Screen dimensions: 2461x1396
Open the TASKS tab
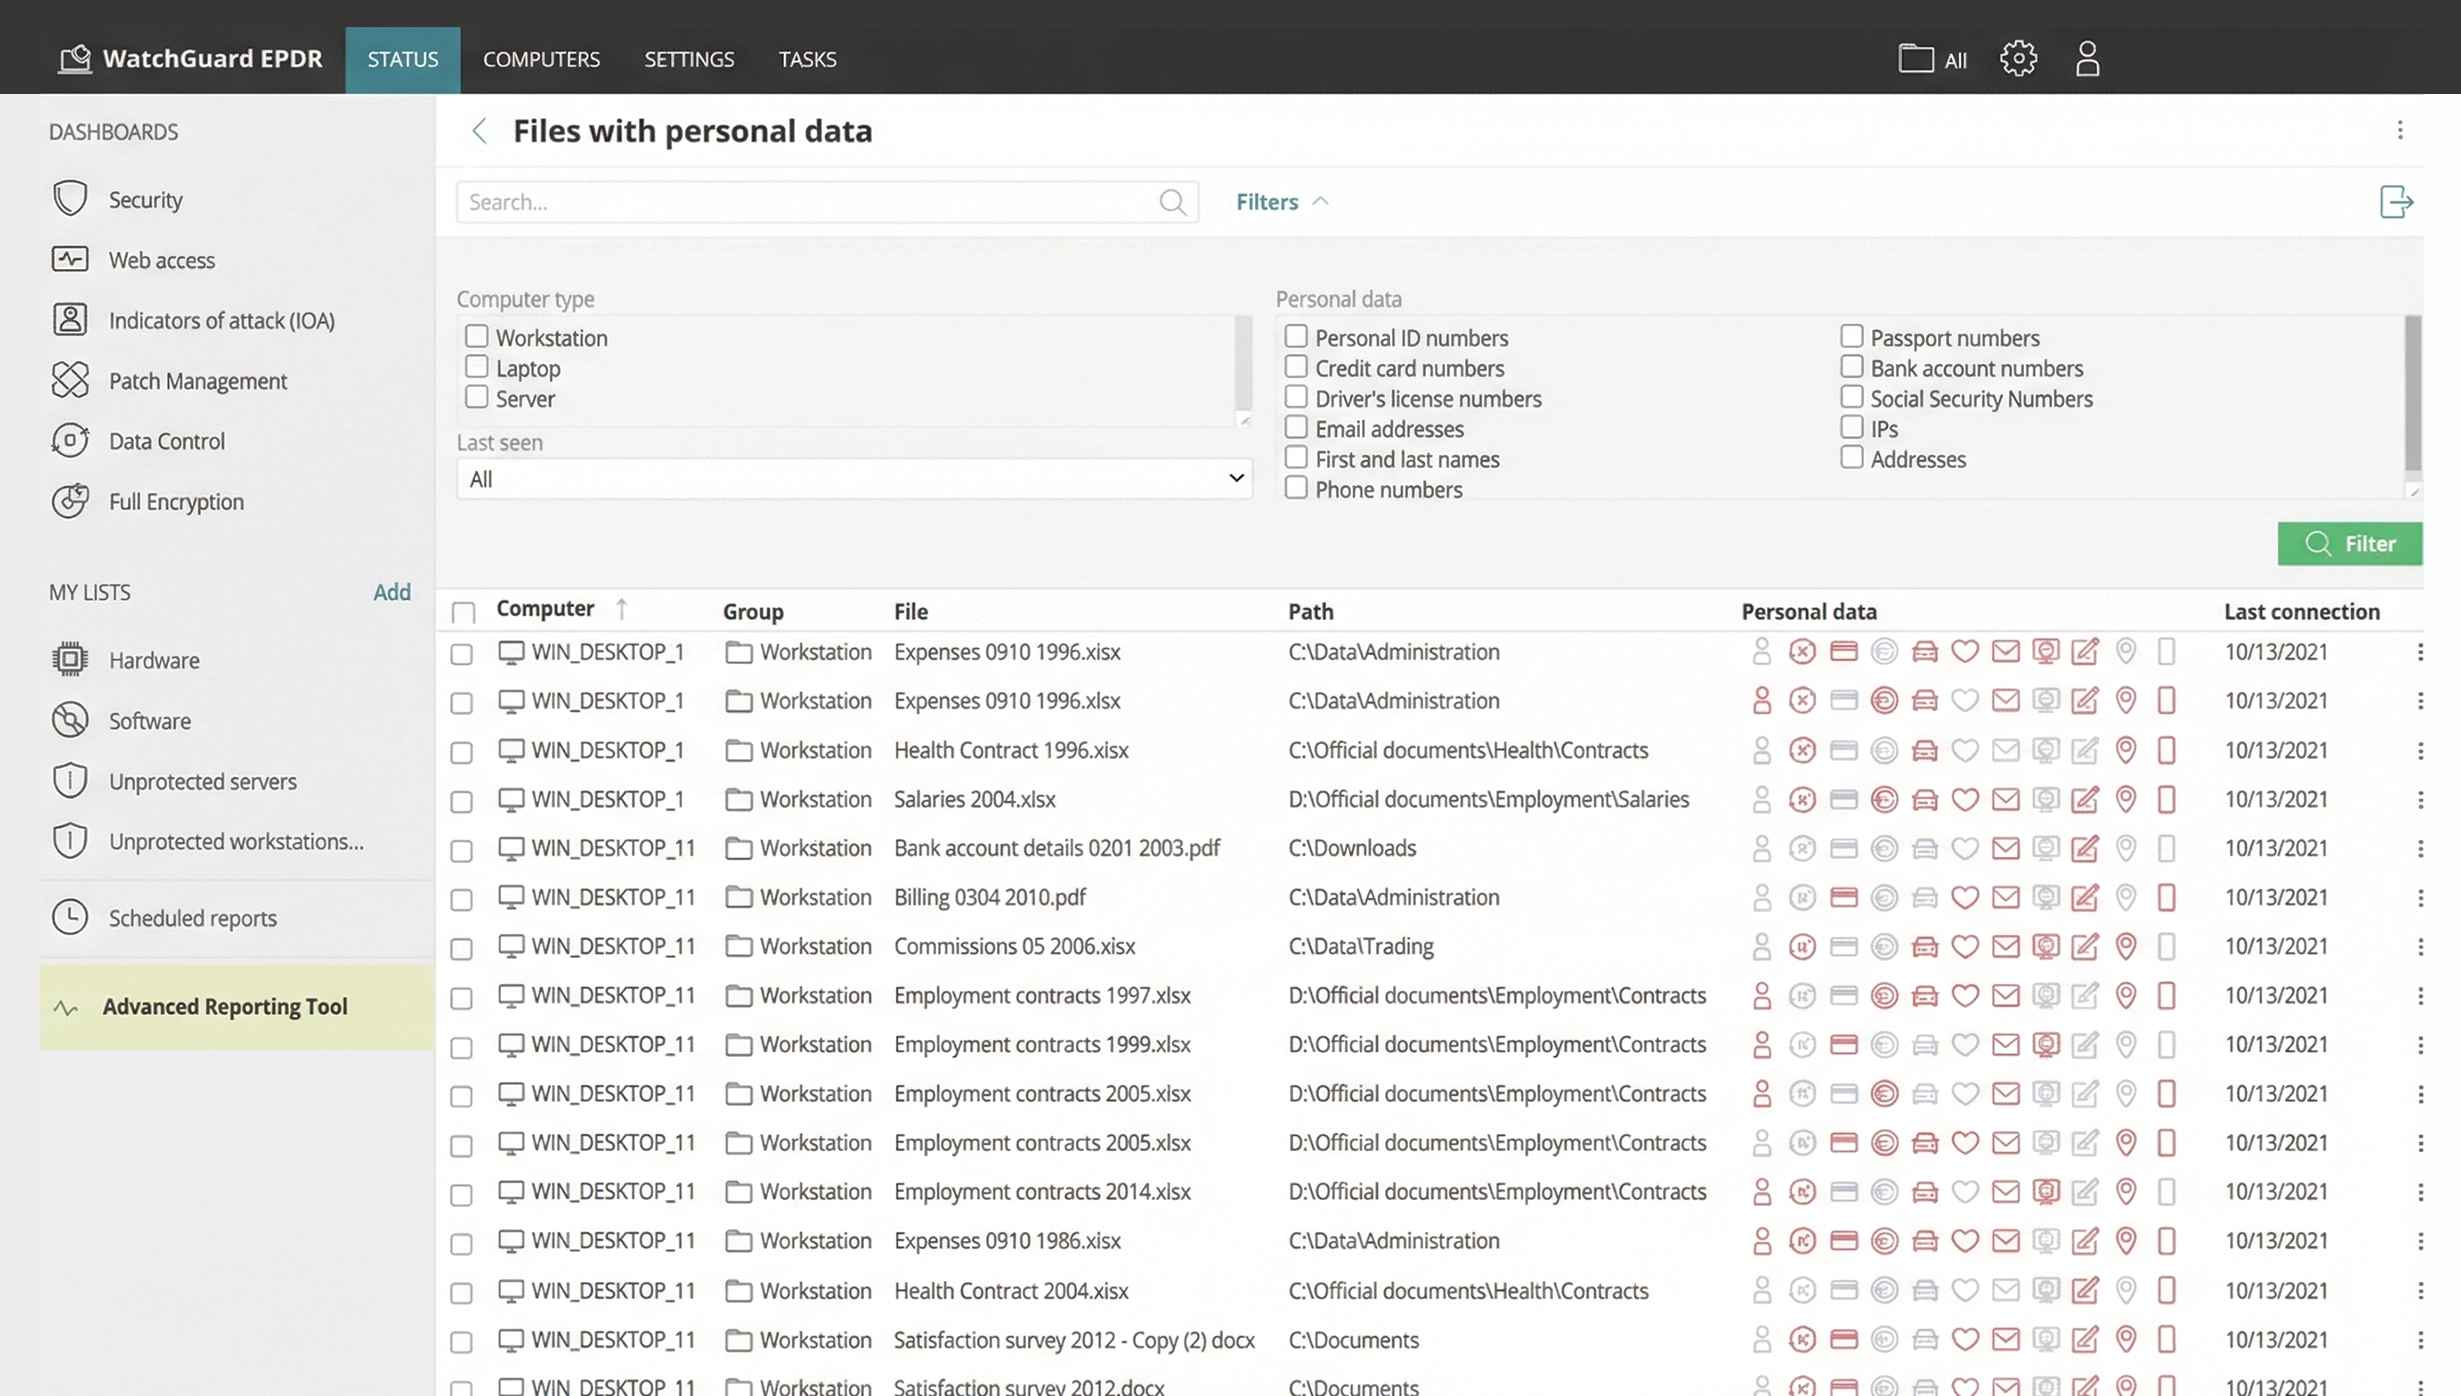coord(807,60)
